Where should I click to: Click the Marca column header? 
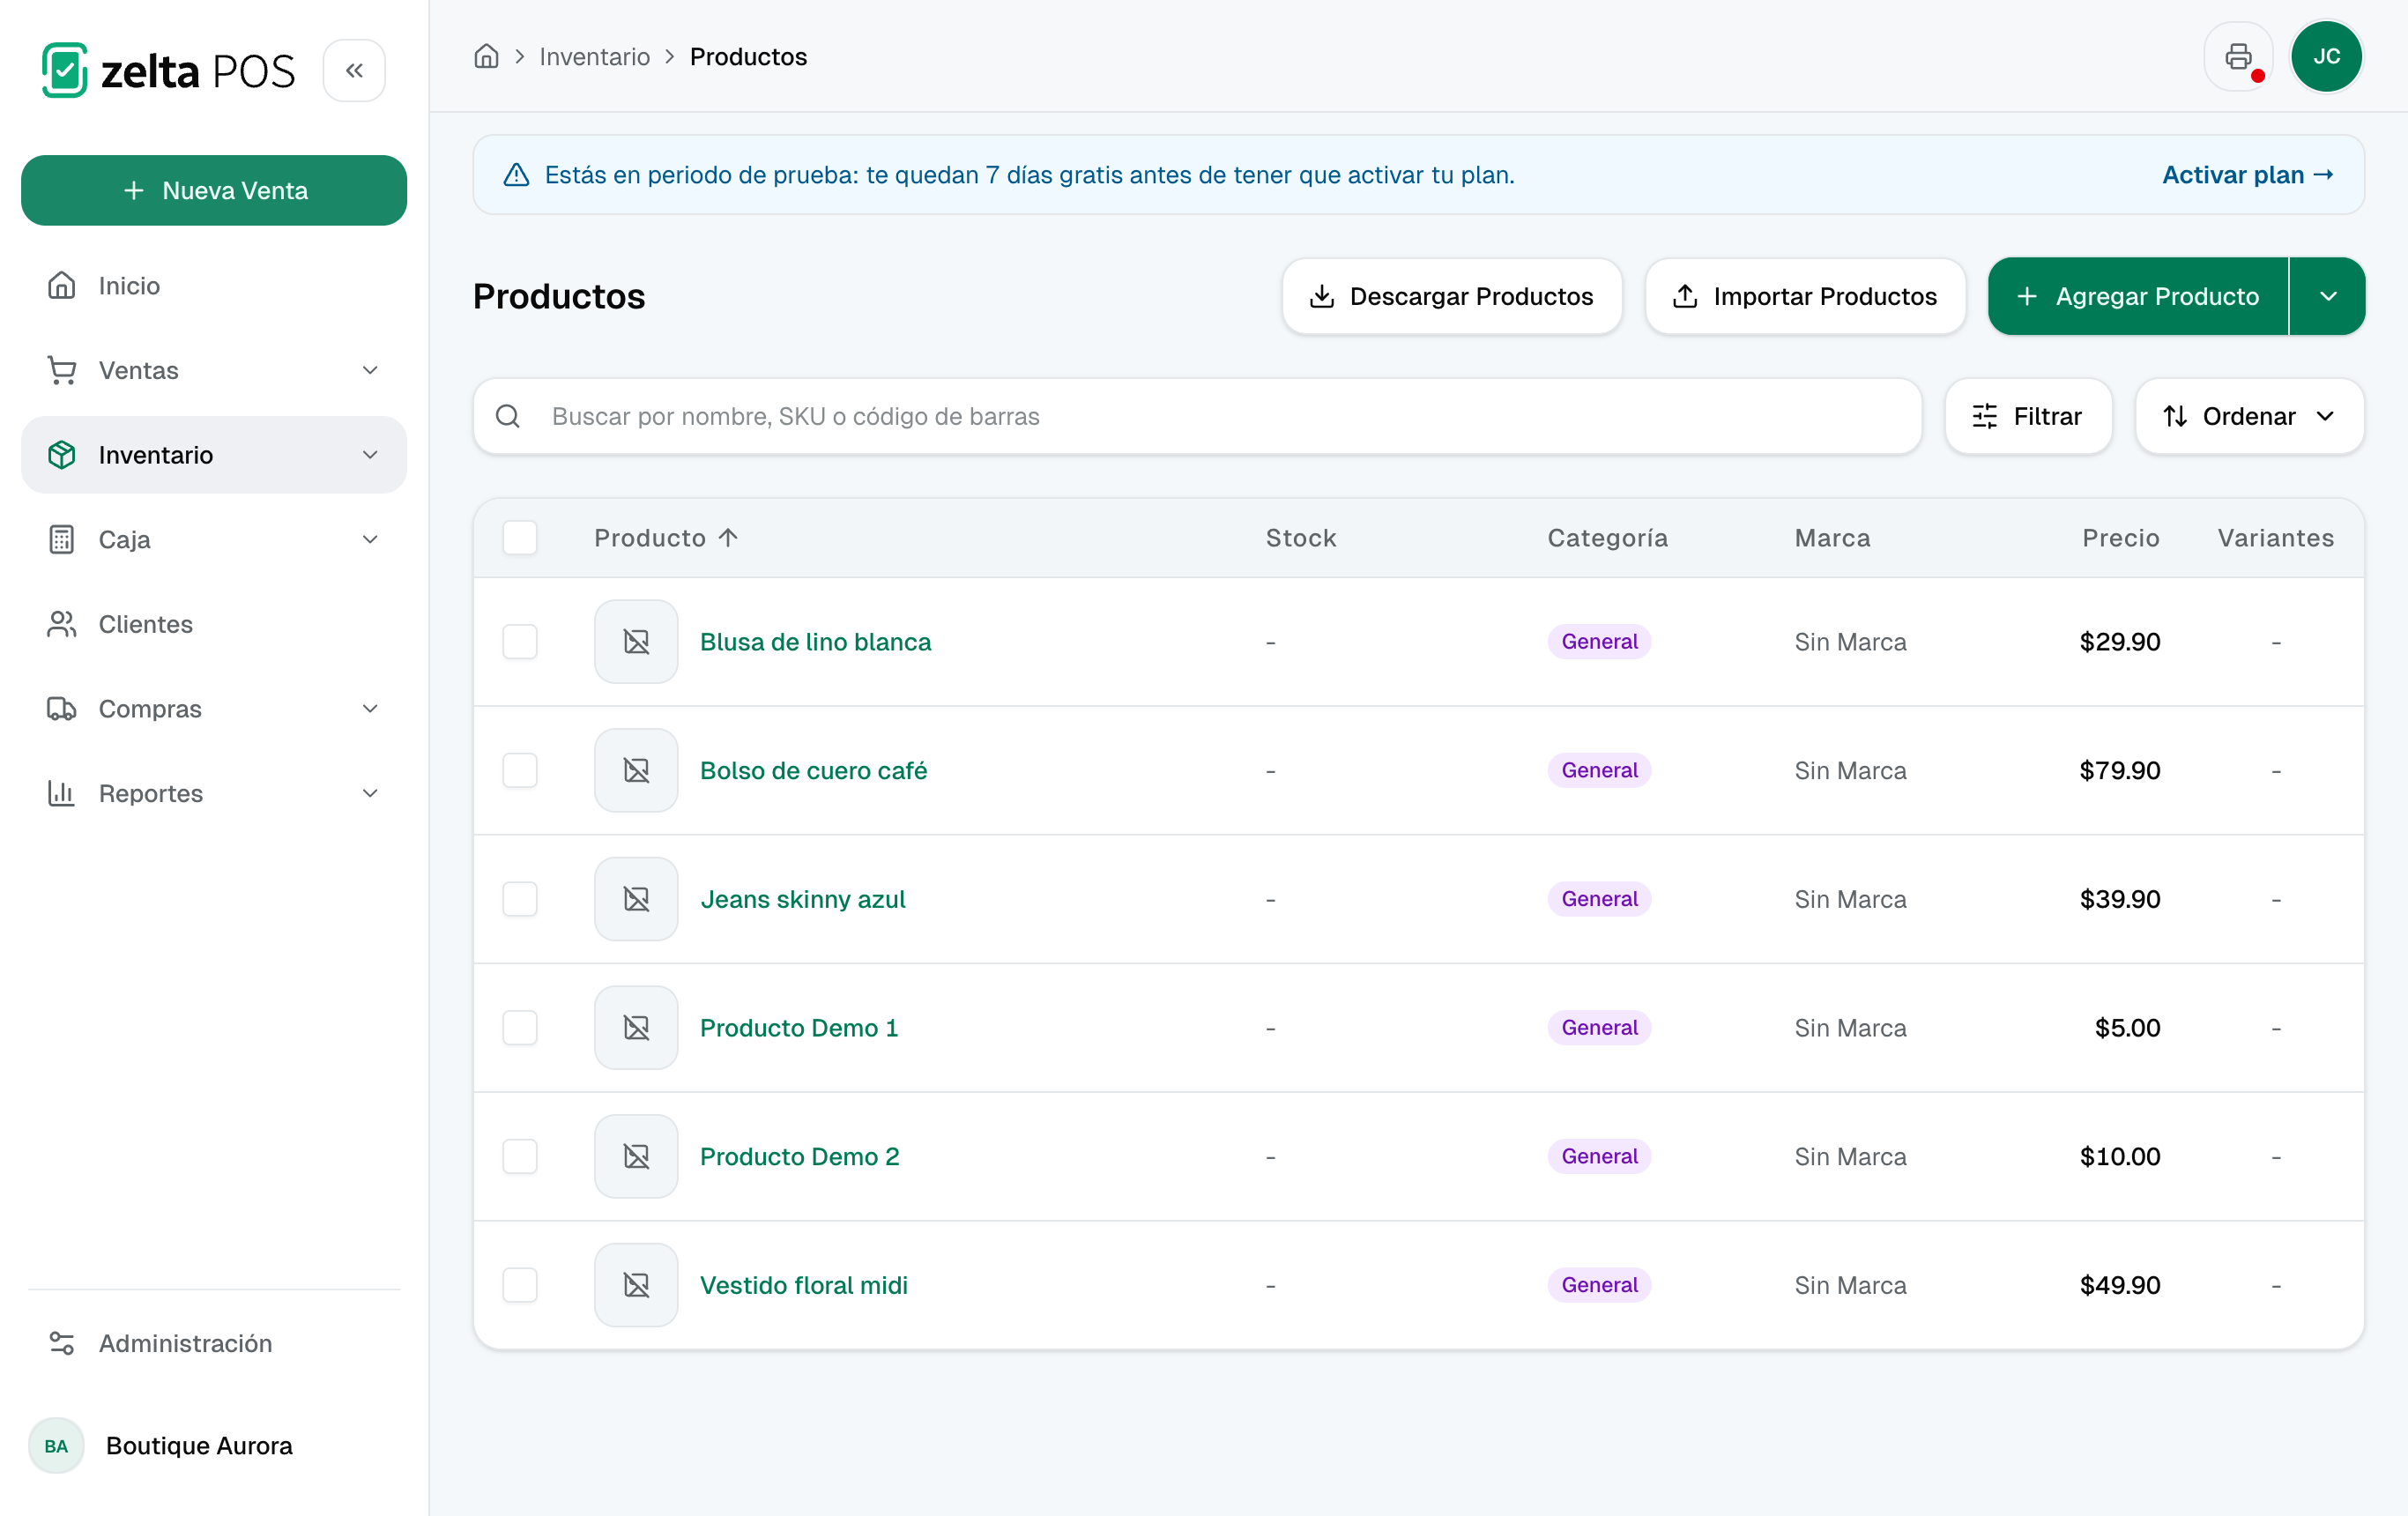pos(1832,538)
